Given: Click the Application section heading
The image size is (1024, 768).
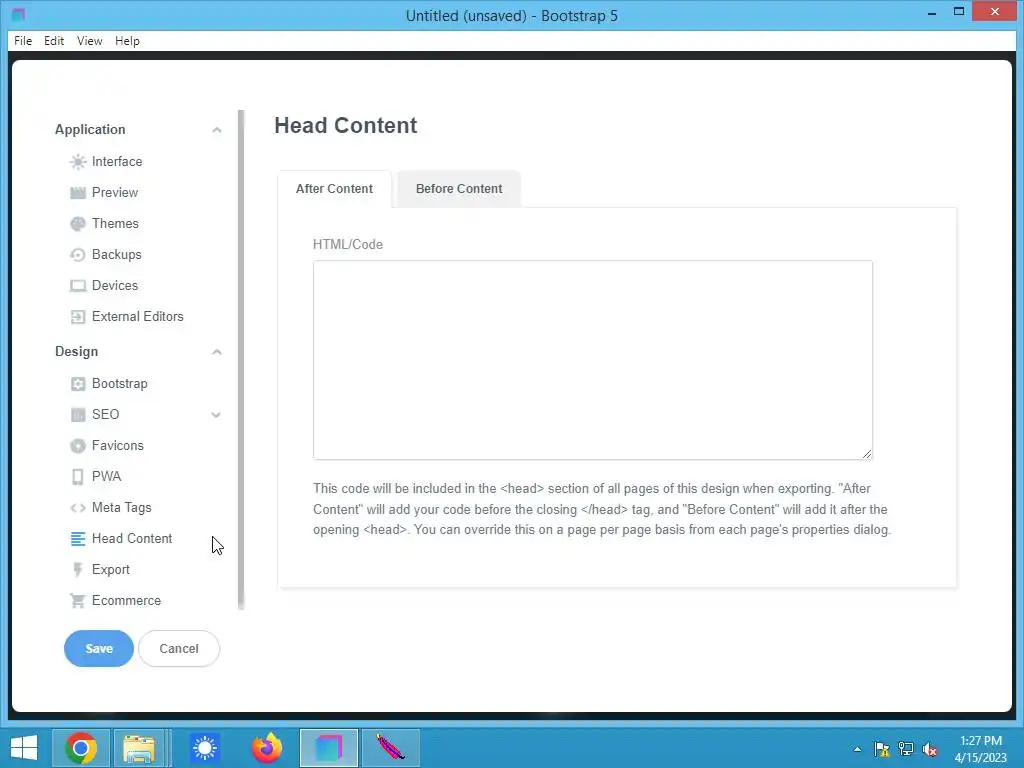Looking at the screenshot, I should point(90,130).
